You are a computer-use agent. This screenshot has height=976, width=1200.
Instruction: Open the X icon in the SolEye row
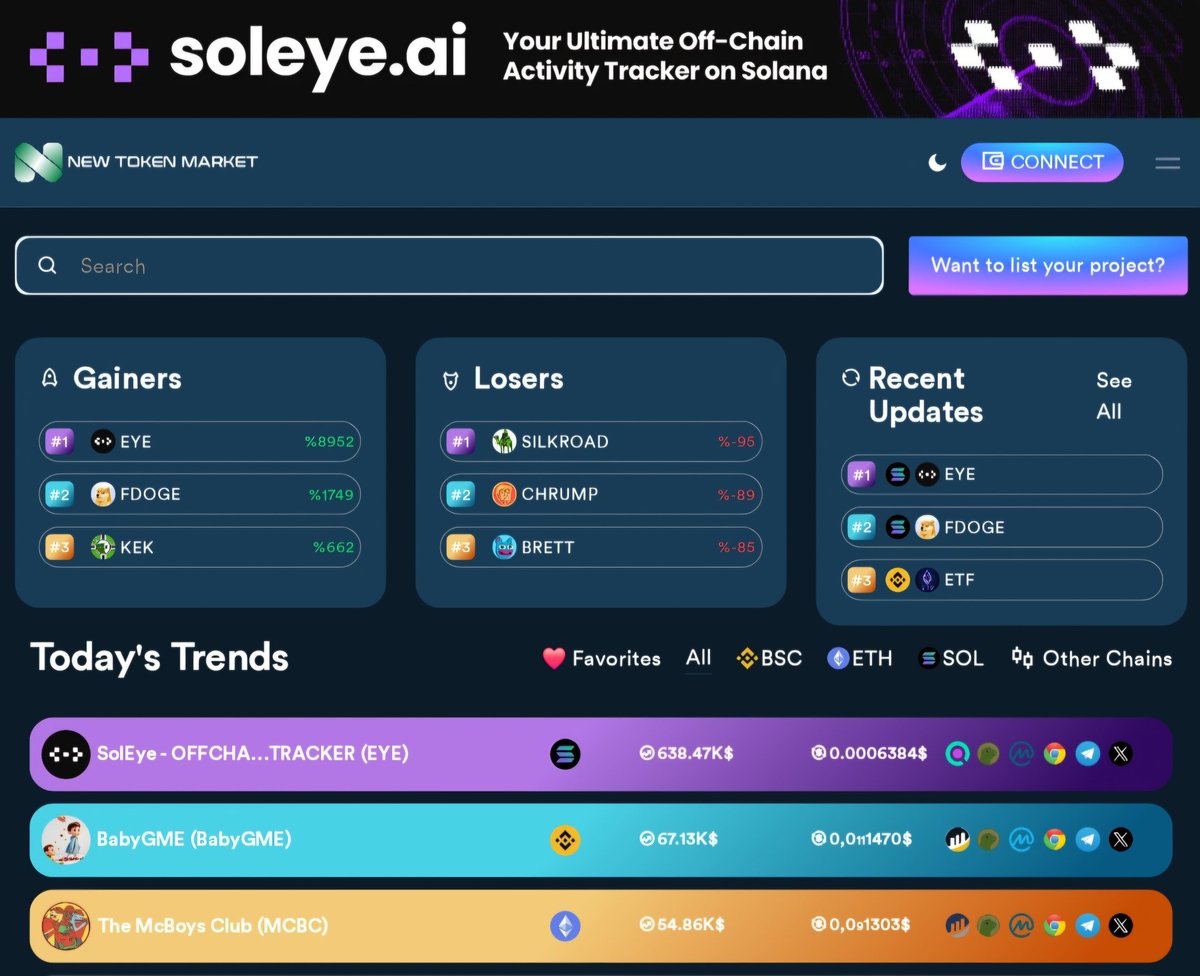(1120, 754)
